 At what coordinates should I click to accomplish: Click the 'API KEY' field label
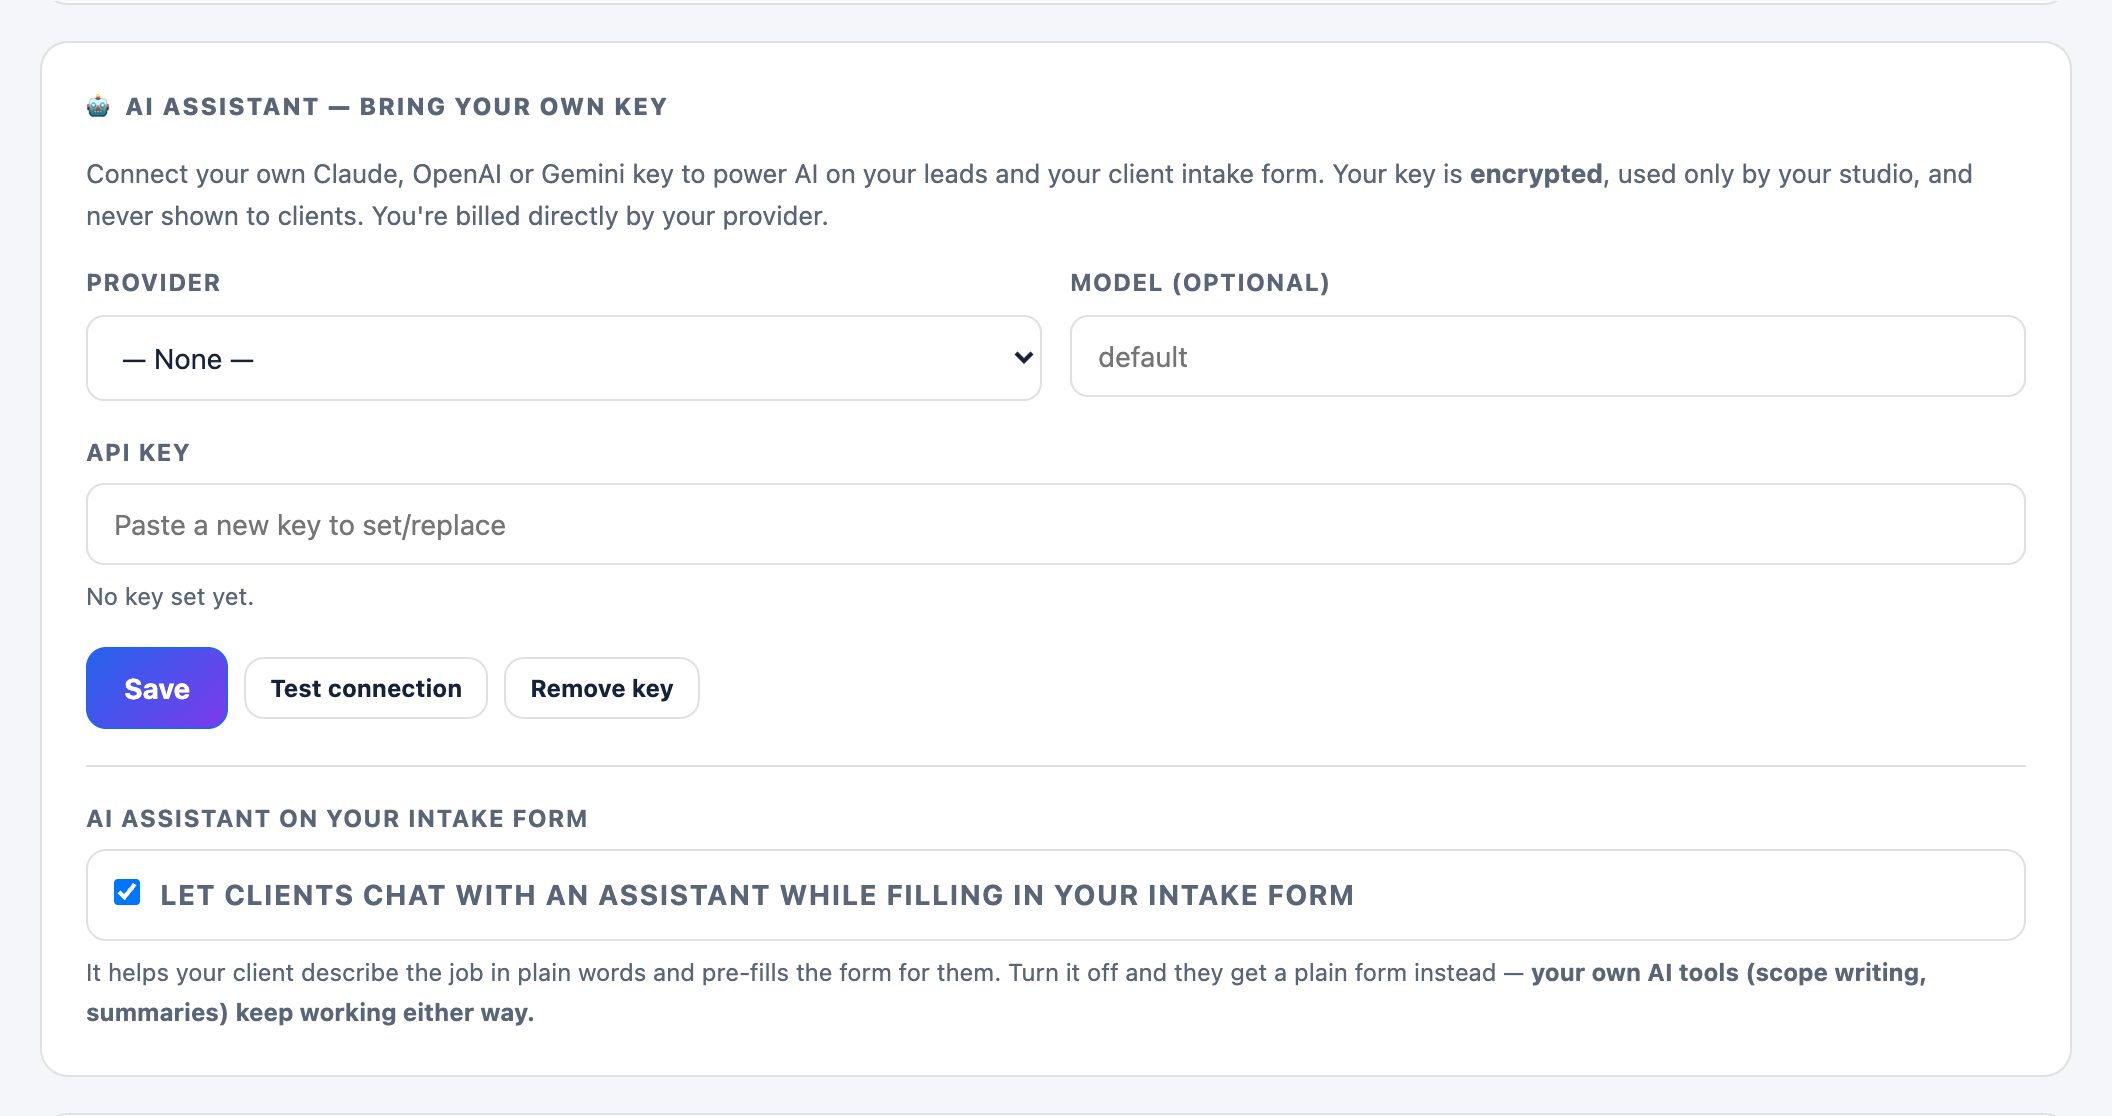tap(138, 453)
